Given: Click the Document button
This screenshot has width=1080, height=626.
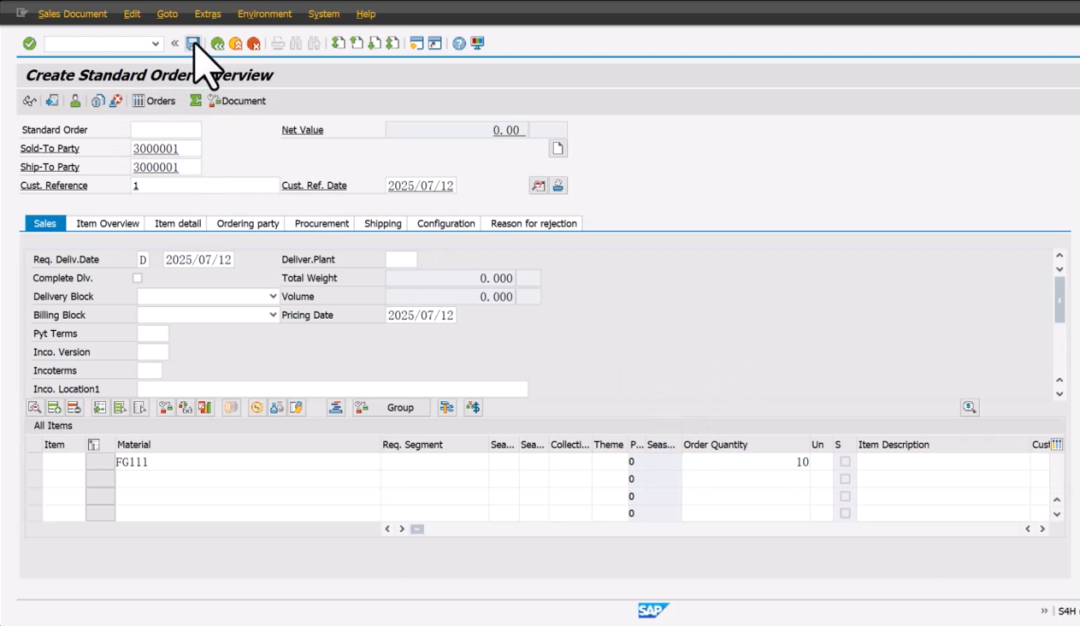Looking at the screenshot, I should 237,101.
